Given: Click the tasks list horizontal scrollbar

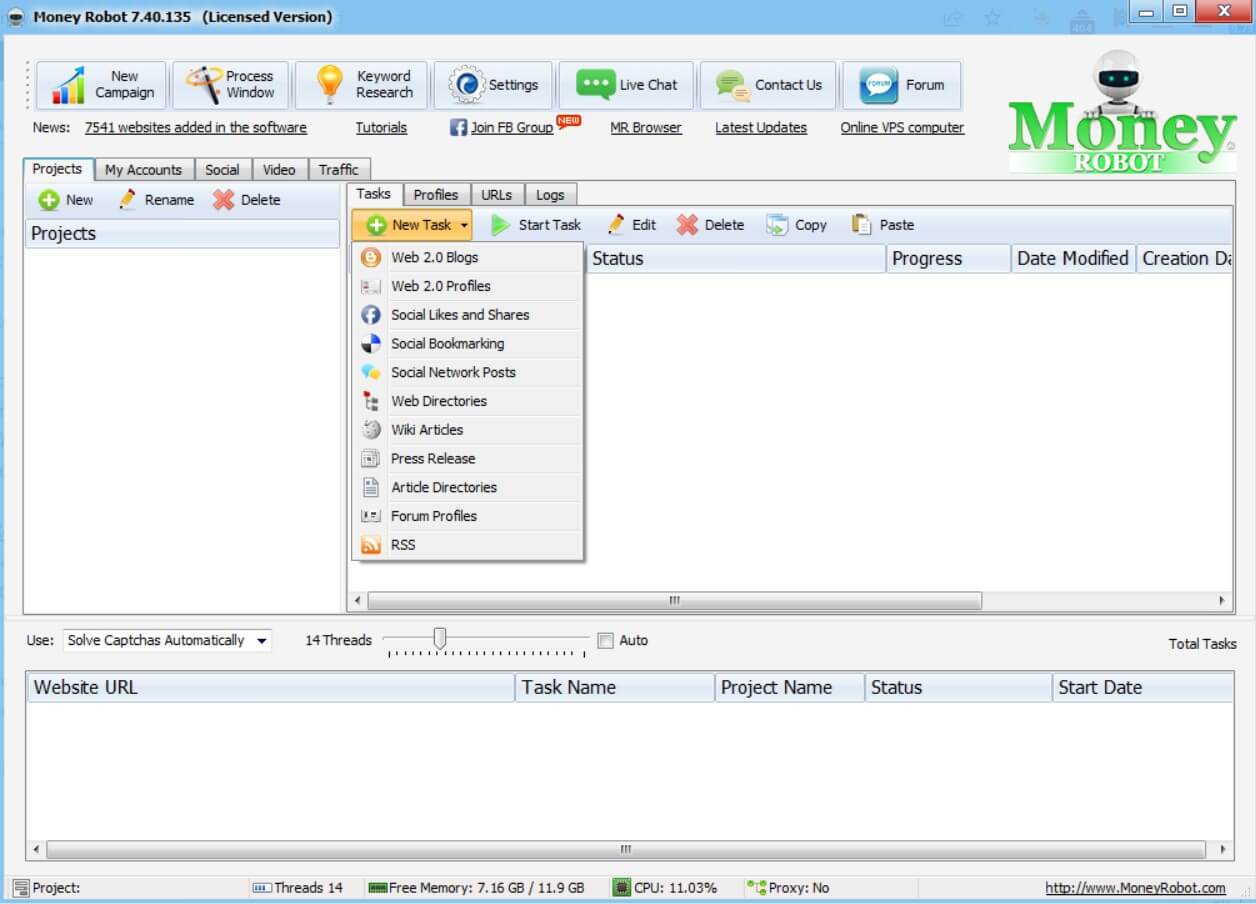Looking at the screenshot, I should [674, 601].
